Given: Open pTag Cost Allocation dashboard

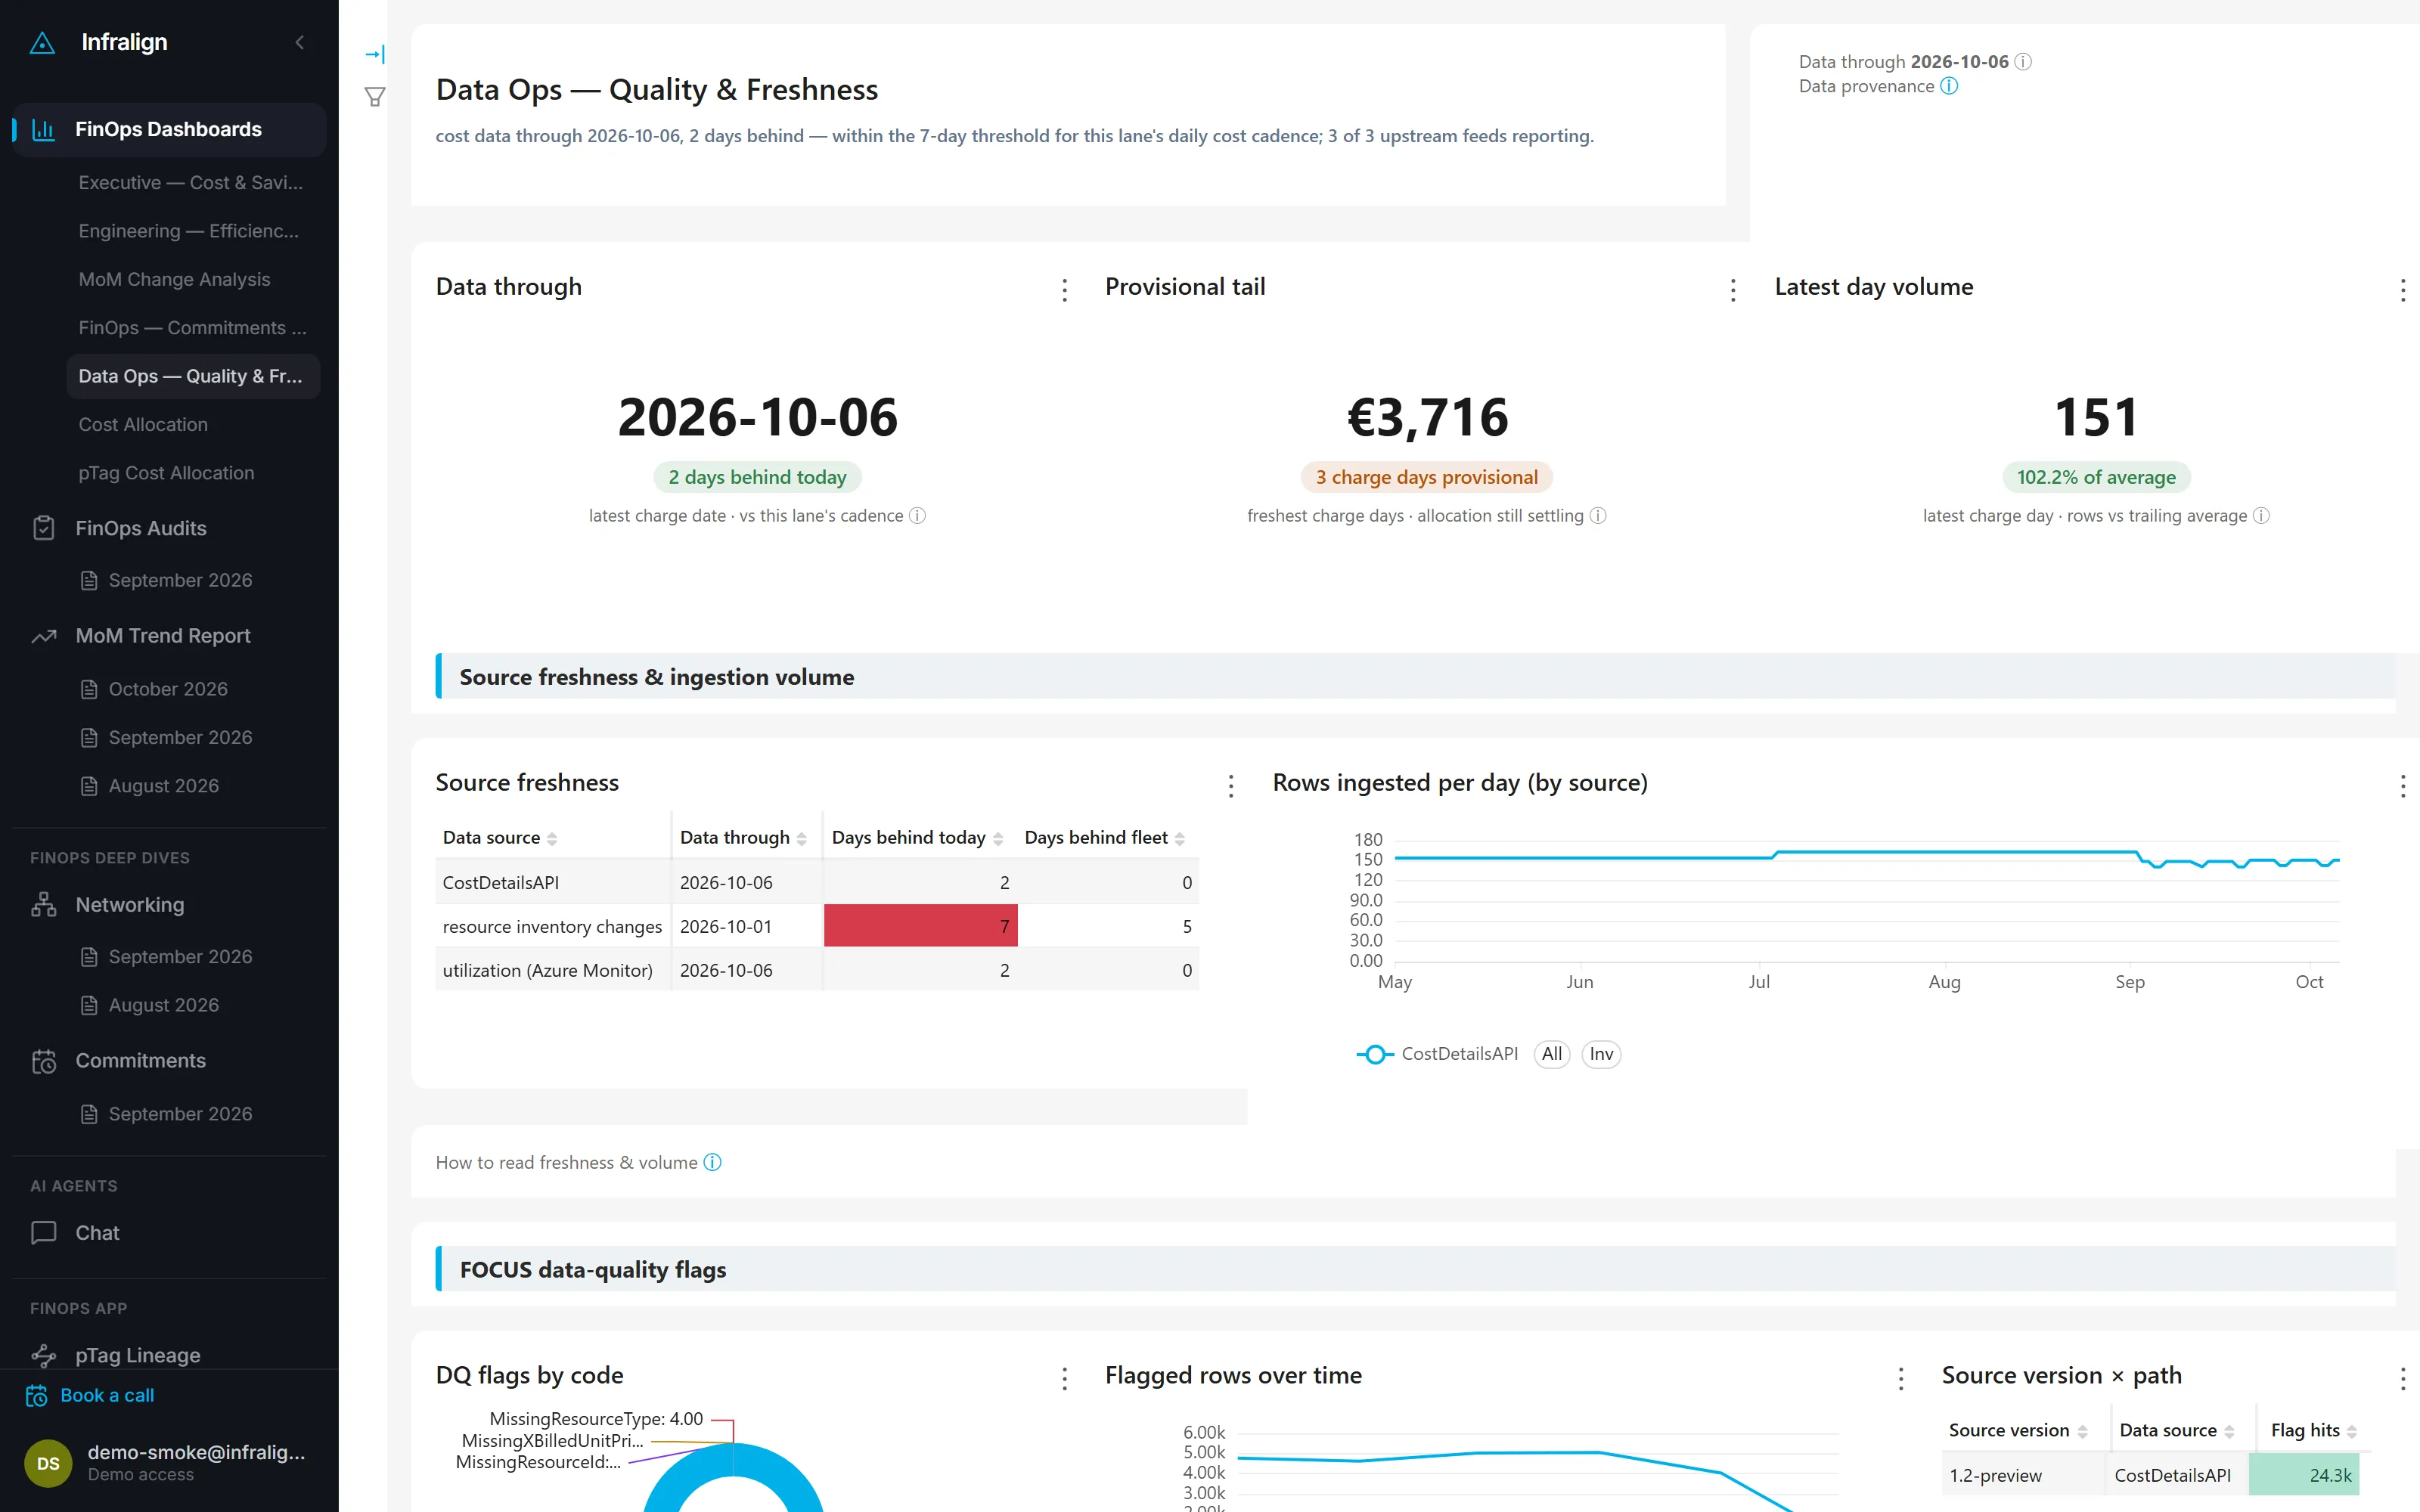Looking at the screenshot, I should (x=166, y=473).
